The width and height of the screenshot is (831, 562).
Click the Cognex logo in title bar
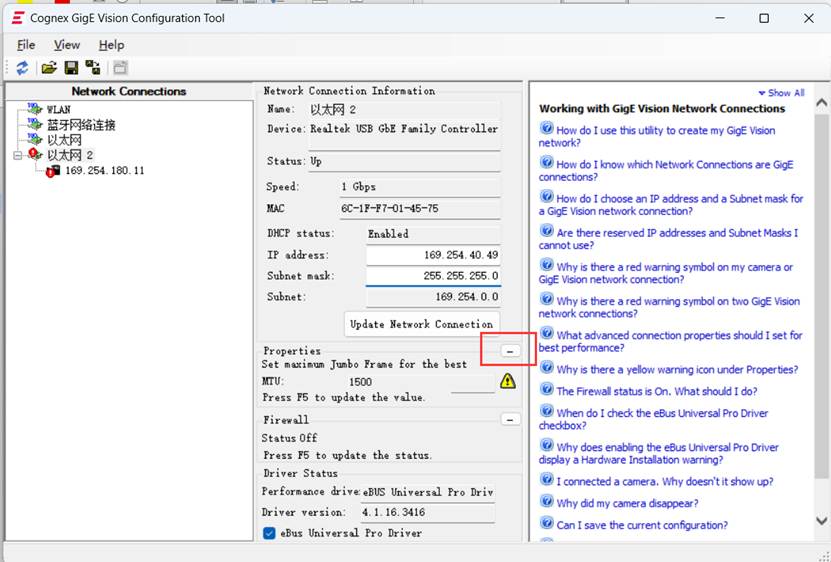tap(18, 18)
